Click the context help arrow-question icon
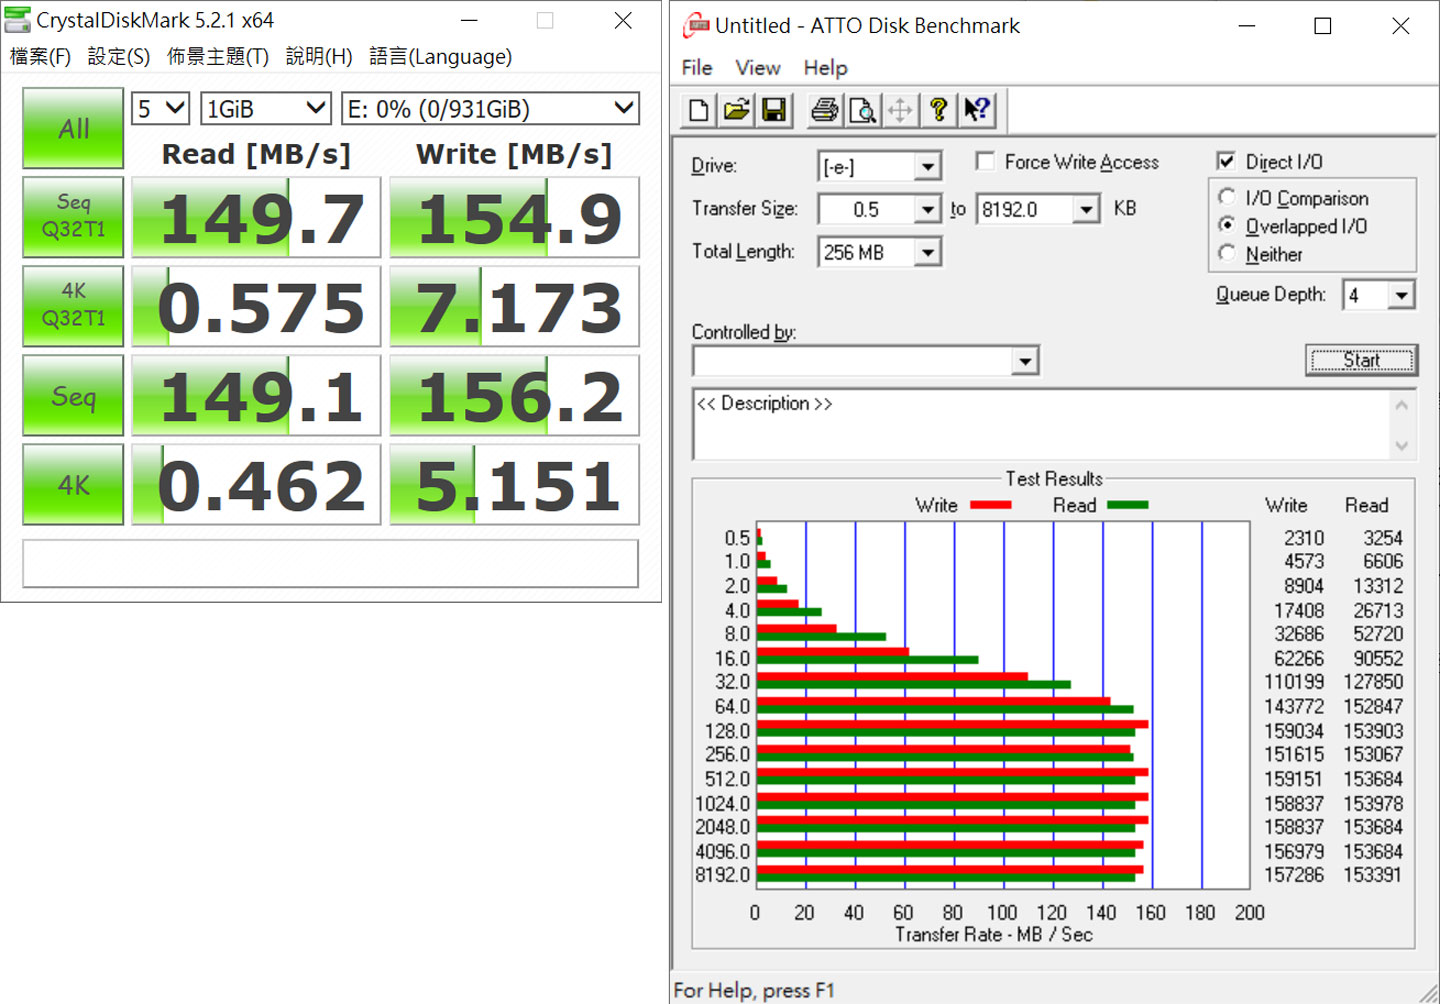This screenshot has width=1440, height=1004. coord(977,110)
